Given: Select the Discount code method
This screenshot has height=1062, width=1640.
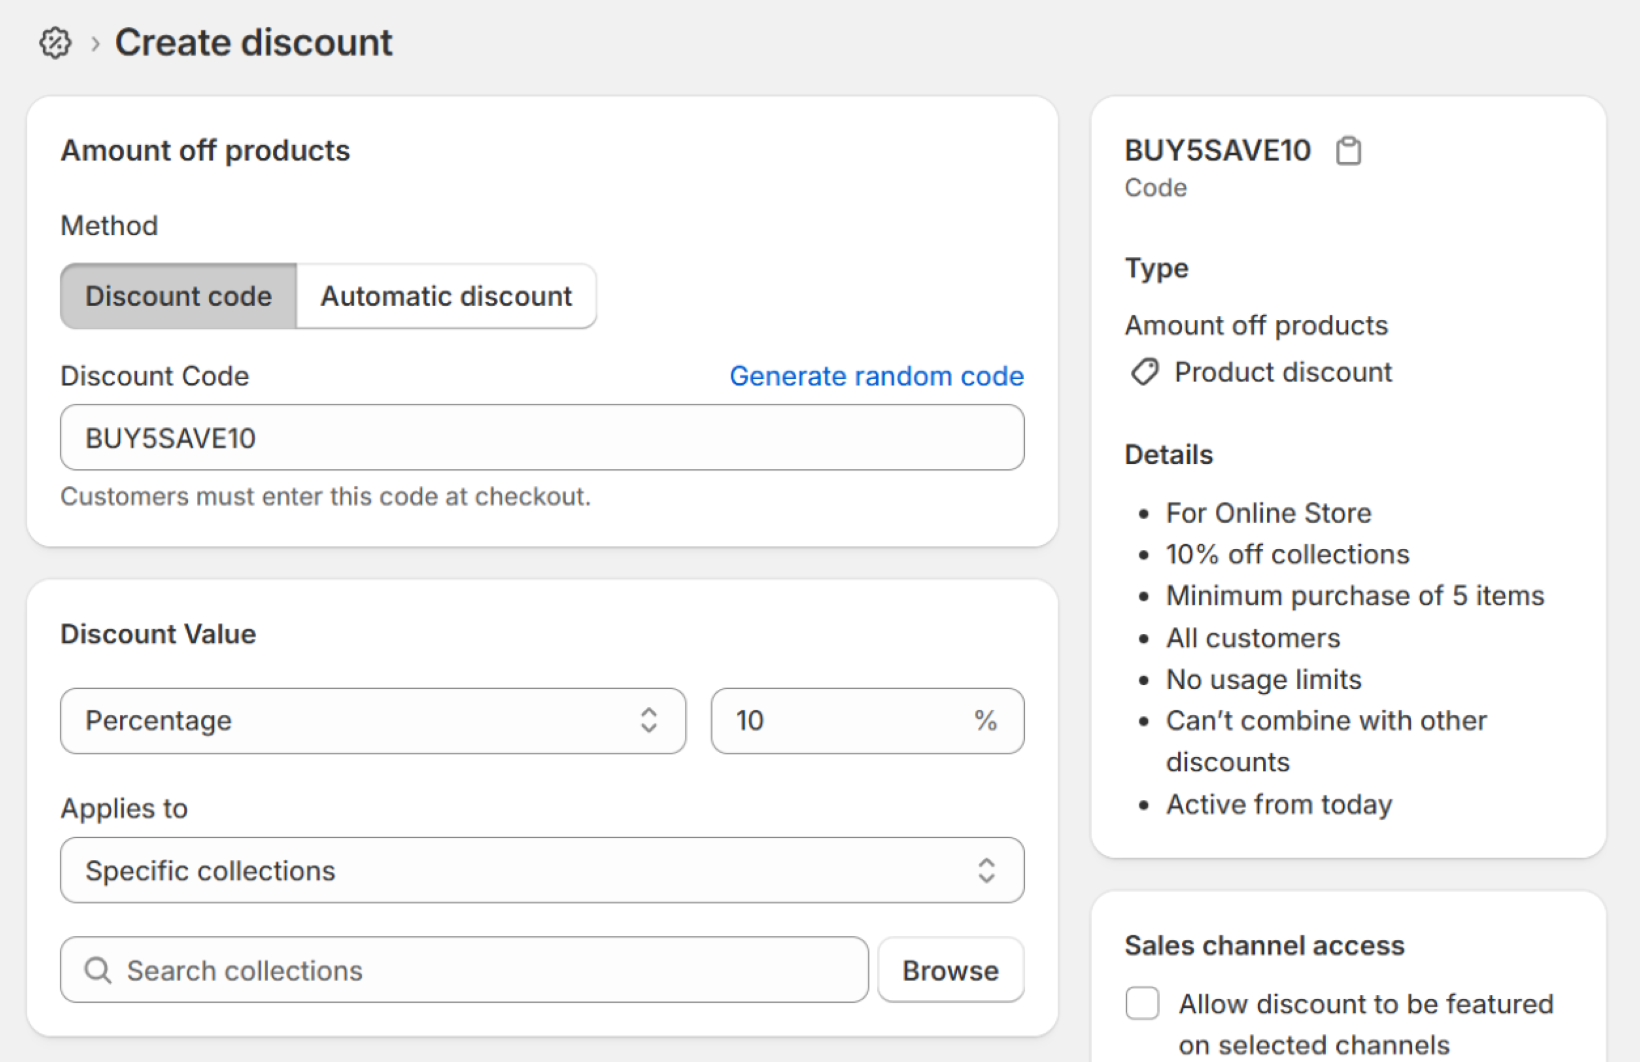Looking at the screenshot, I should pos(178,296).
